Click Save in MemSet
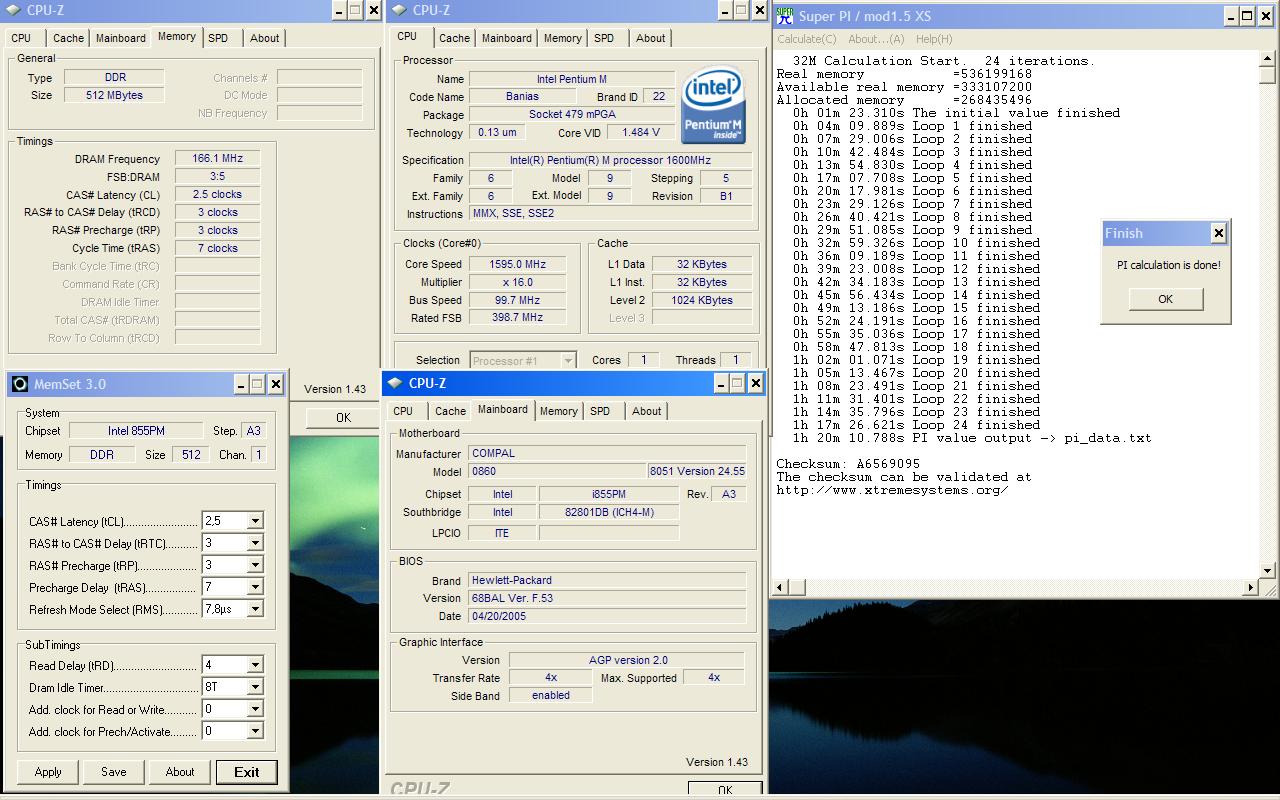 (114, 772)
